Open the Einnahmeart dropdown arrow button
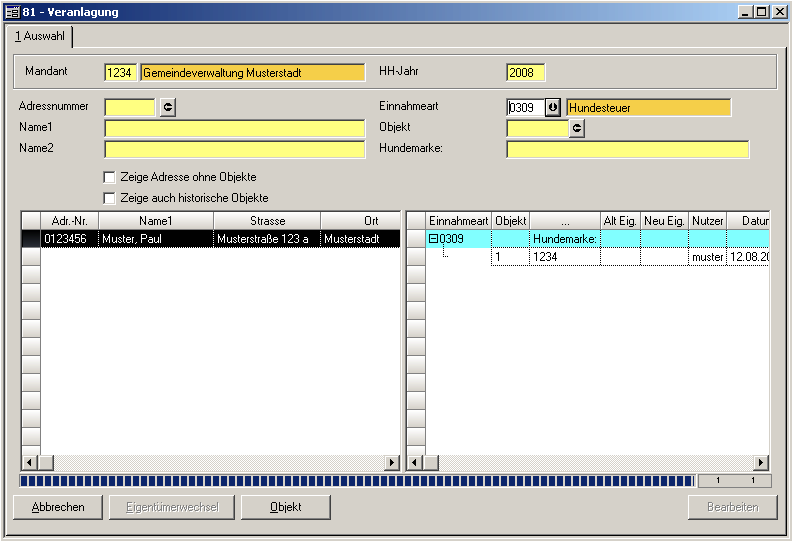 [x=553, y=107]
